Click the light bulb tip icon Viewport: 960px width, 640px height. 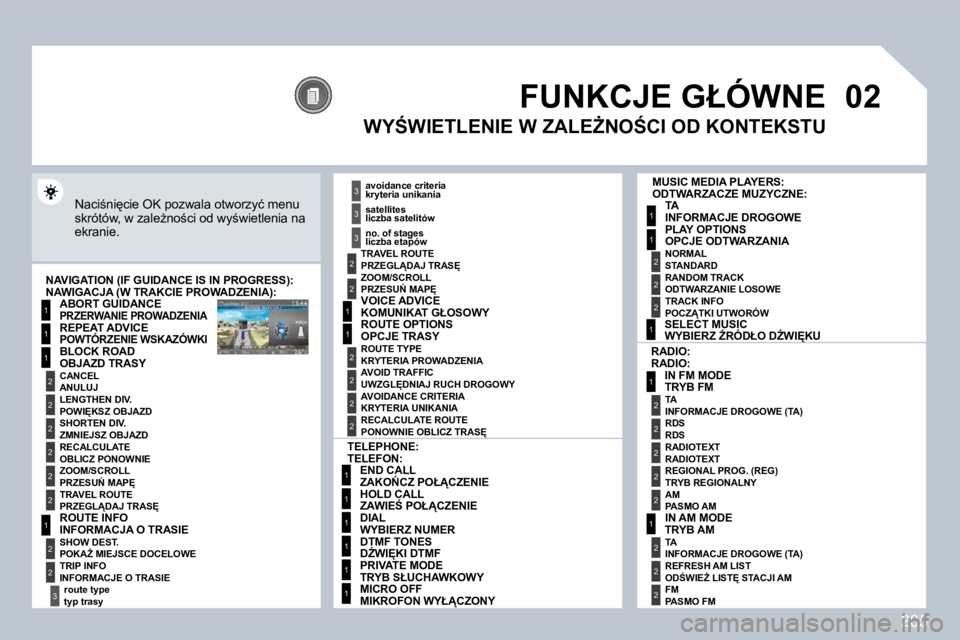click(51, 192)
